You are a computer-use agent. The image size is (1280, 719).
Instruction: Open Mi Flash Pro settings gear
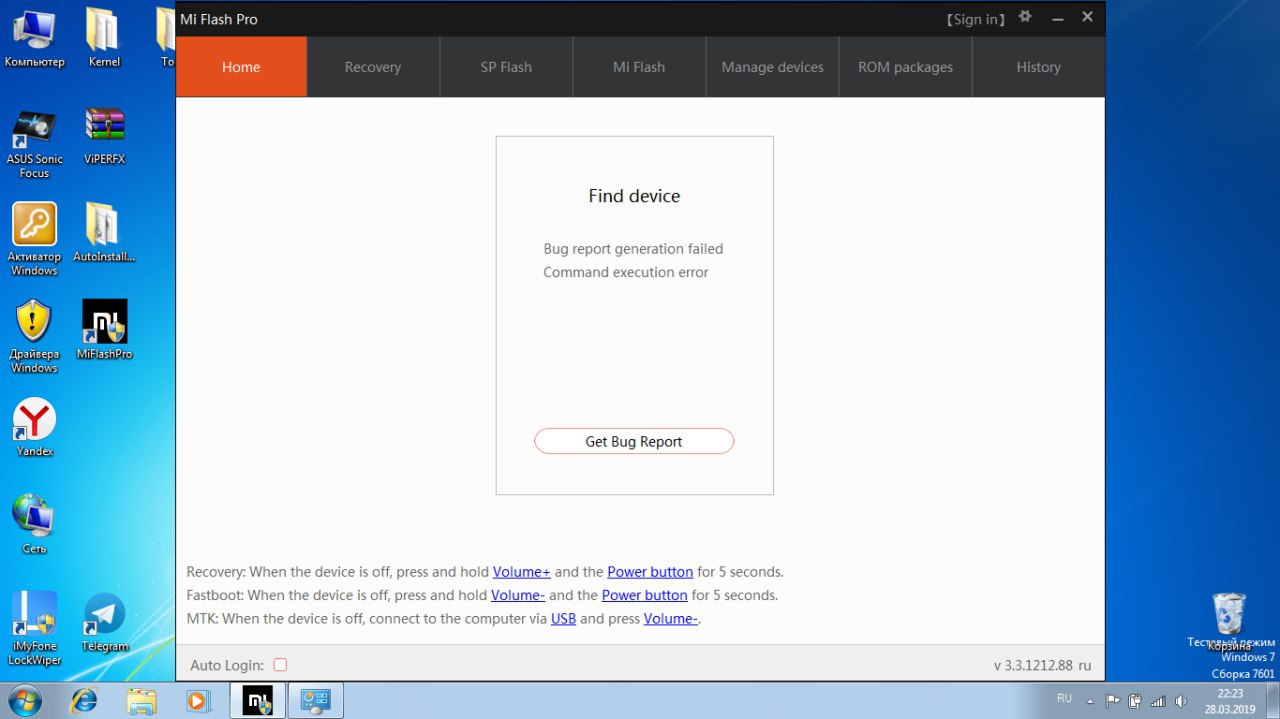click(1025, 17)
